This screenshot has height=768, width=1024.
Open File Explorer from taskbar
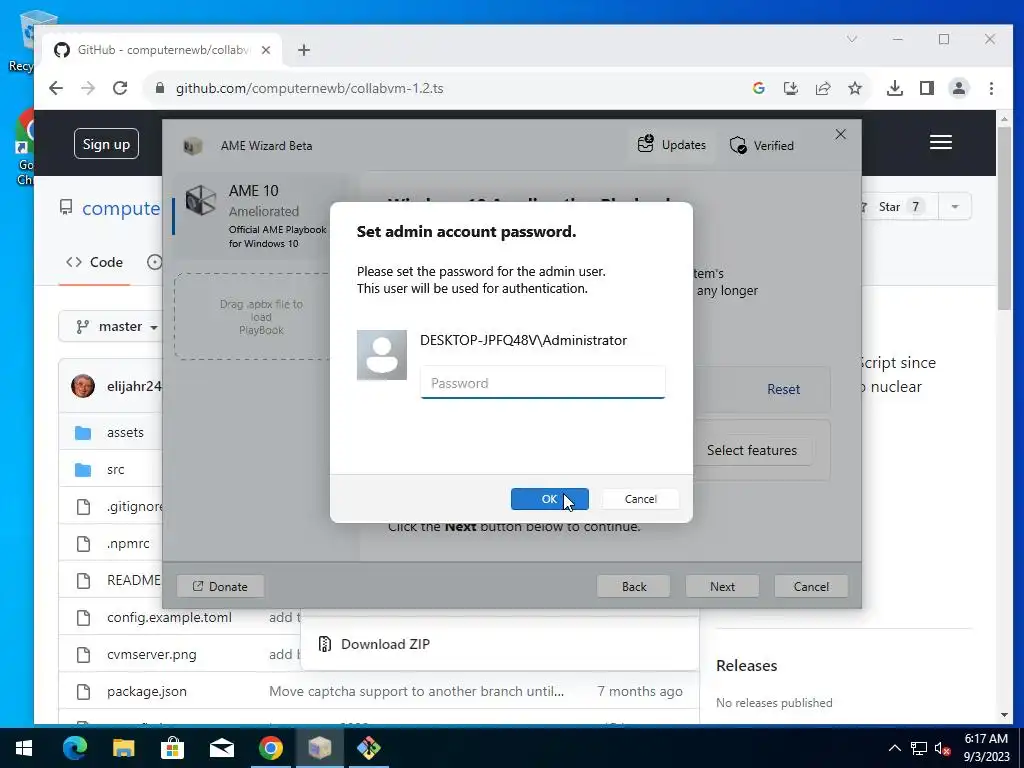(123, 748)
